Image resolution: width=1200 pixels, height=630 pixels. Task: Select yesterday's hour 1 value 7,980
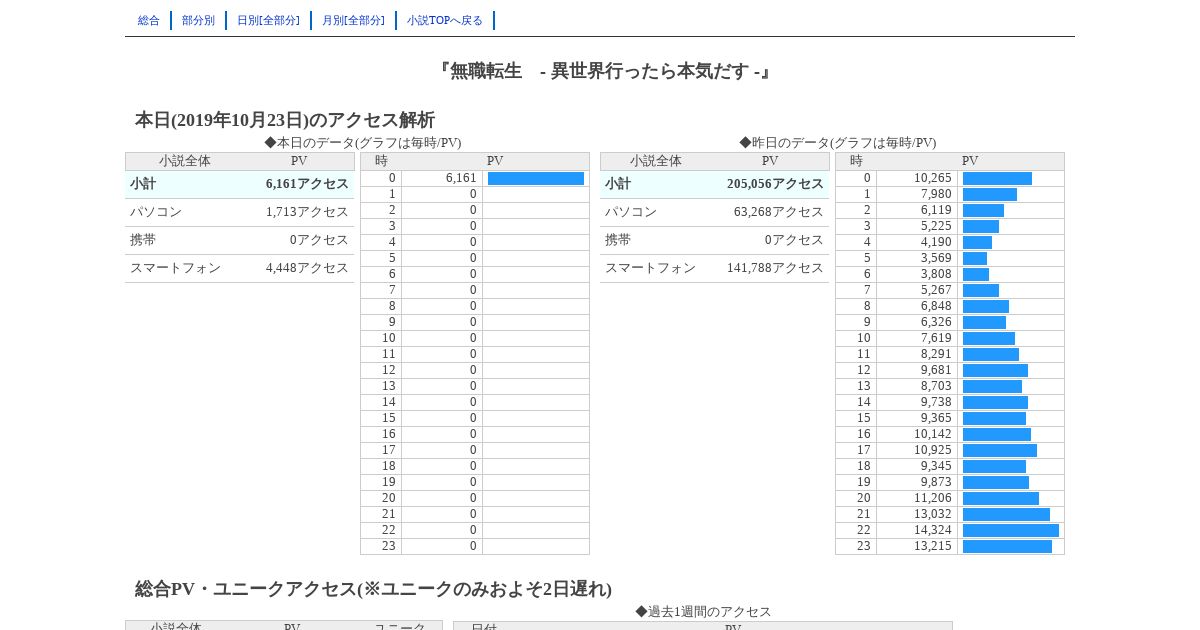936,194
